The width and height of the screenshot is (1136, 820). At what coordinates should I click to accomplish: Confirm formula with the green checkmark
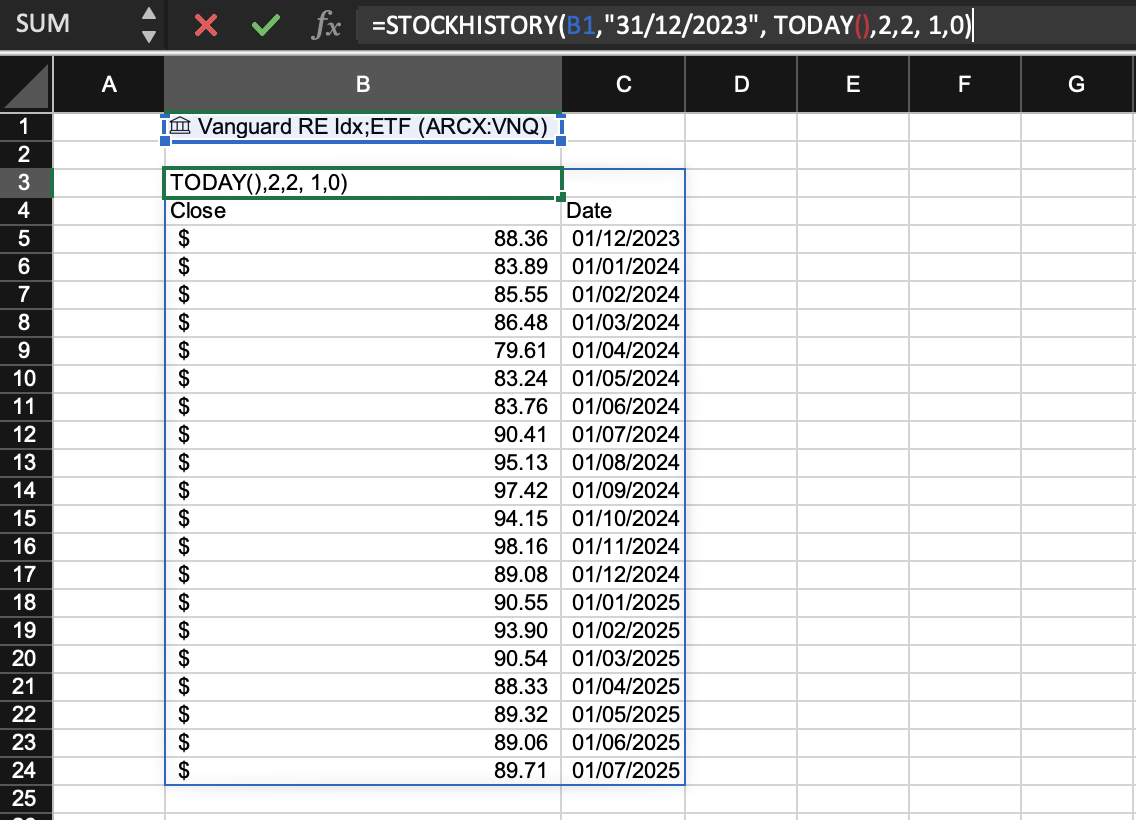pyautogui.click(x=265, y=25)
